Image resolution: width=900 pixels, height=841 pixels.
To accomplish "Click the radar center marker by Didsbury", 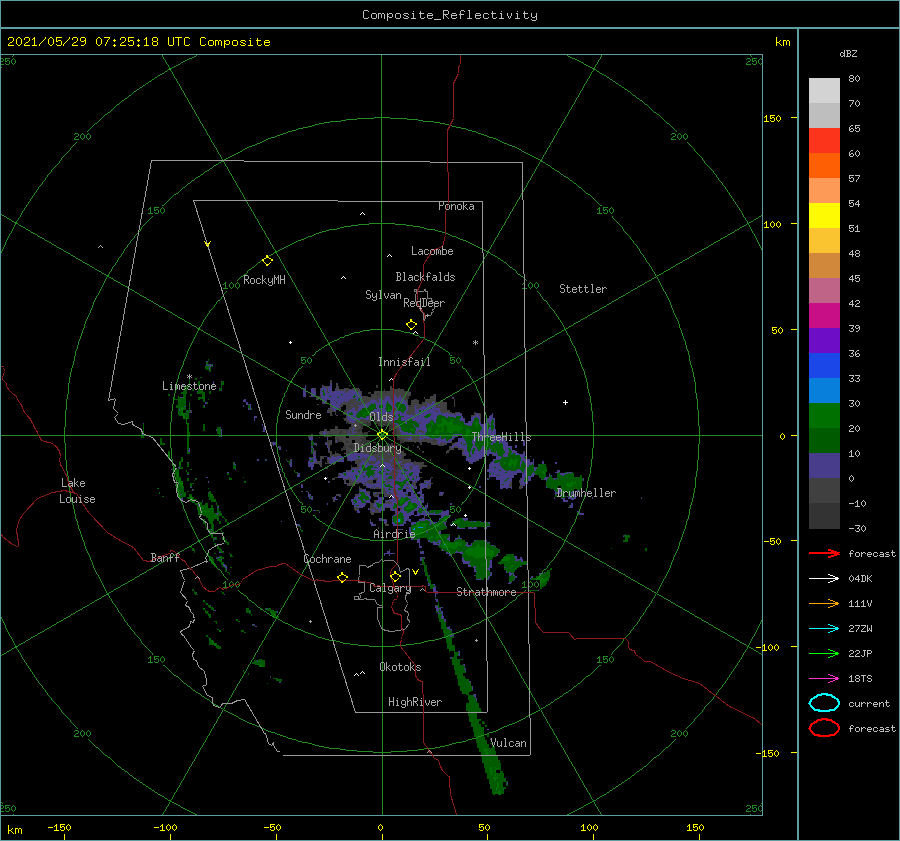I will pos(382,435).
